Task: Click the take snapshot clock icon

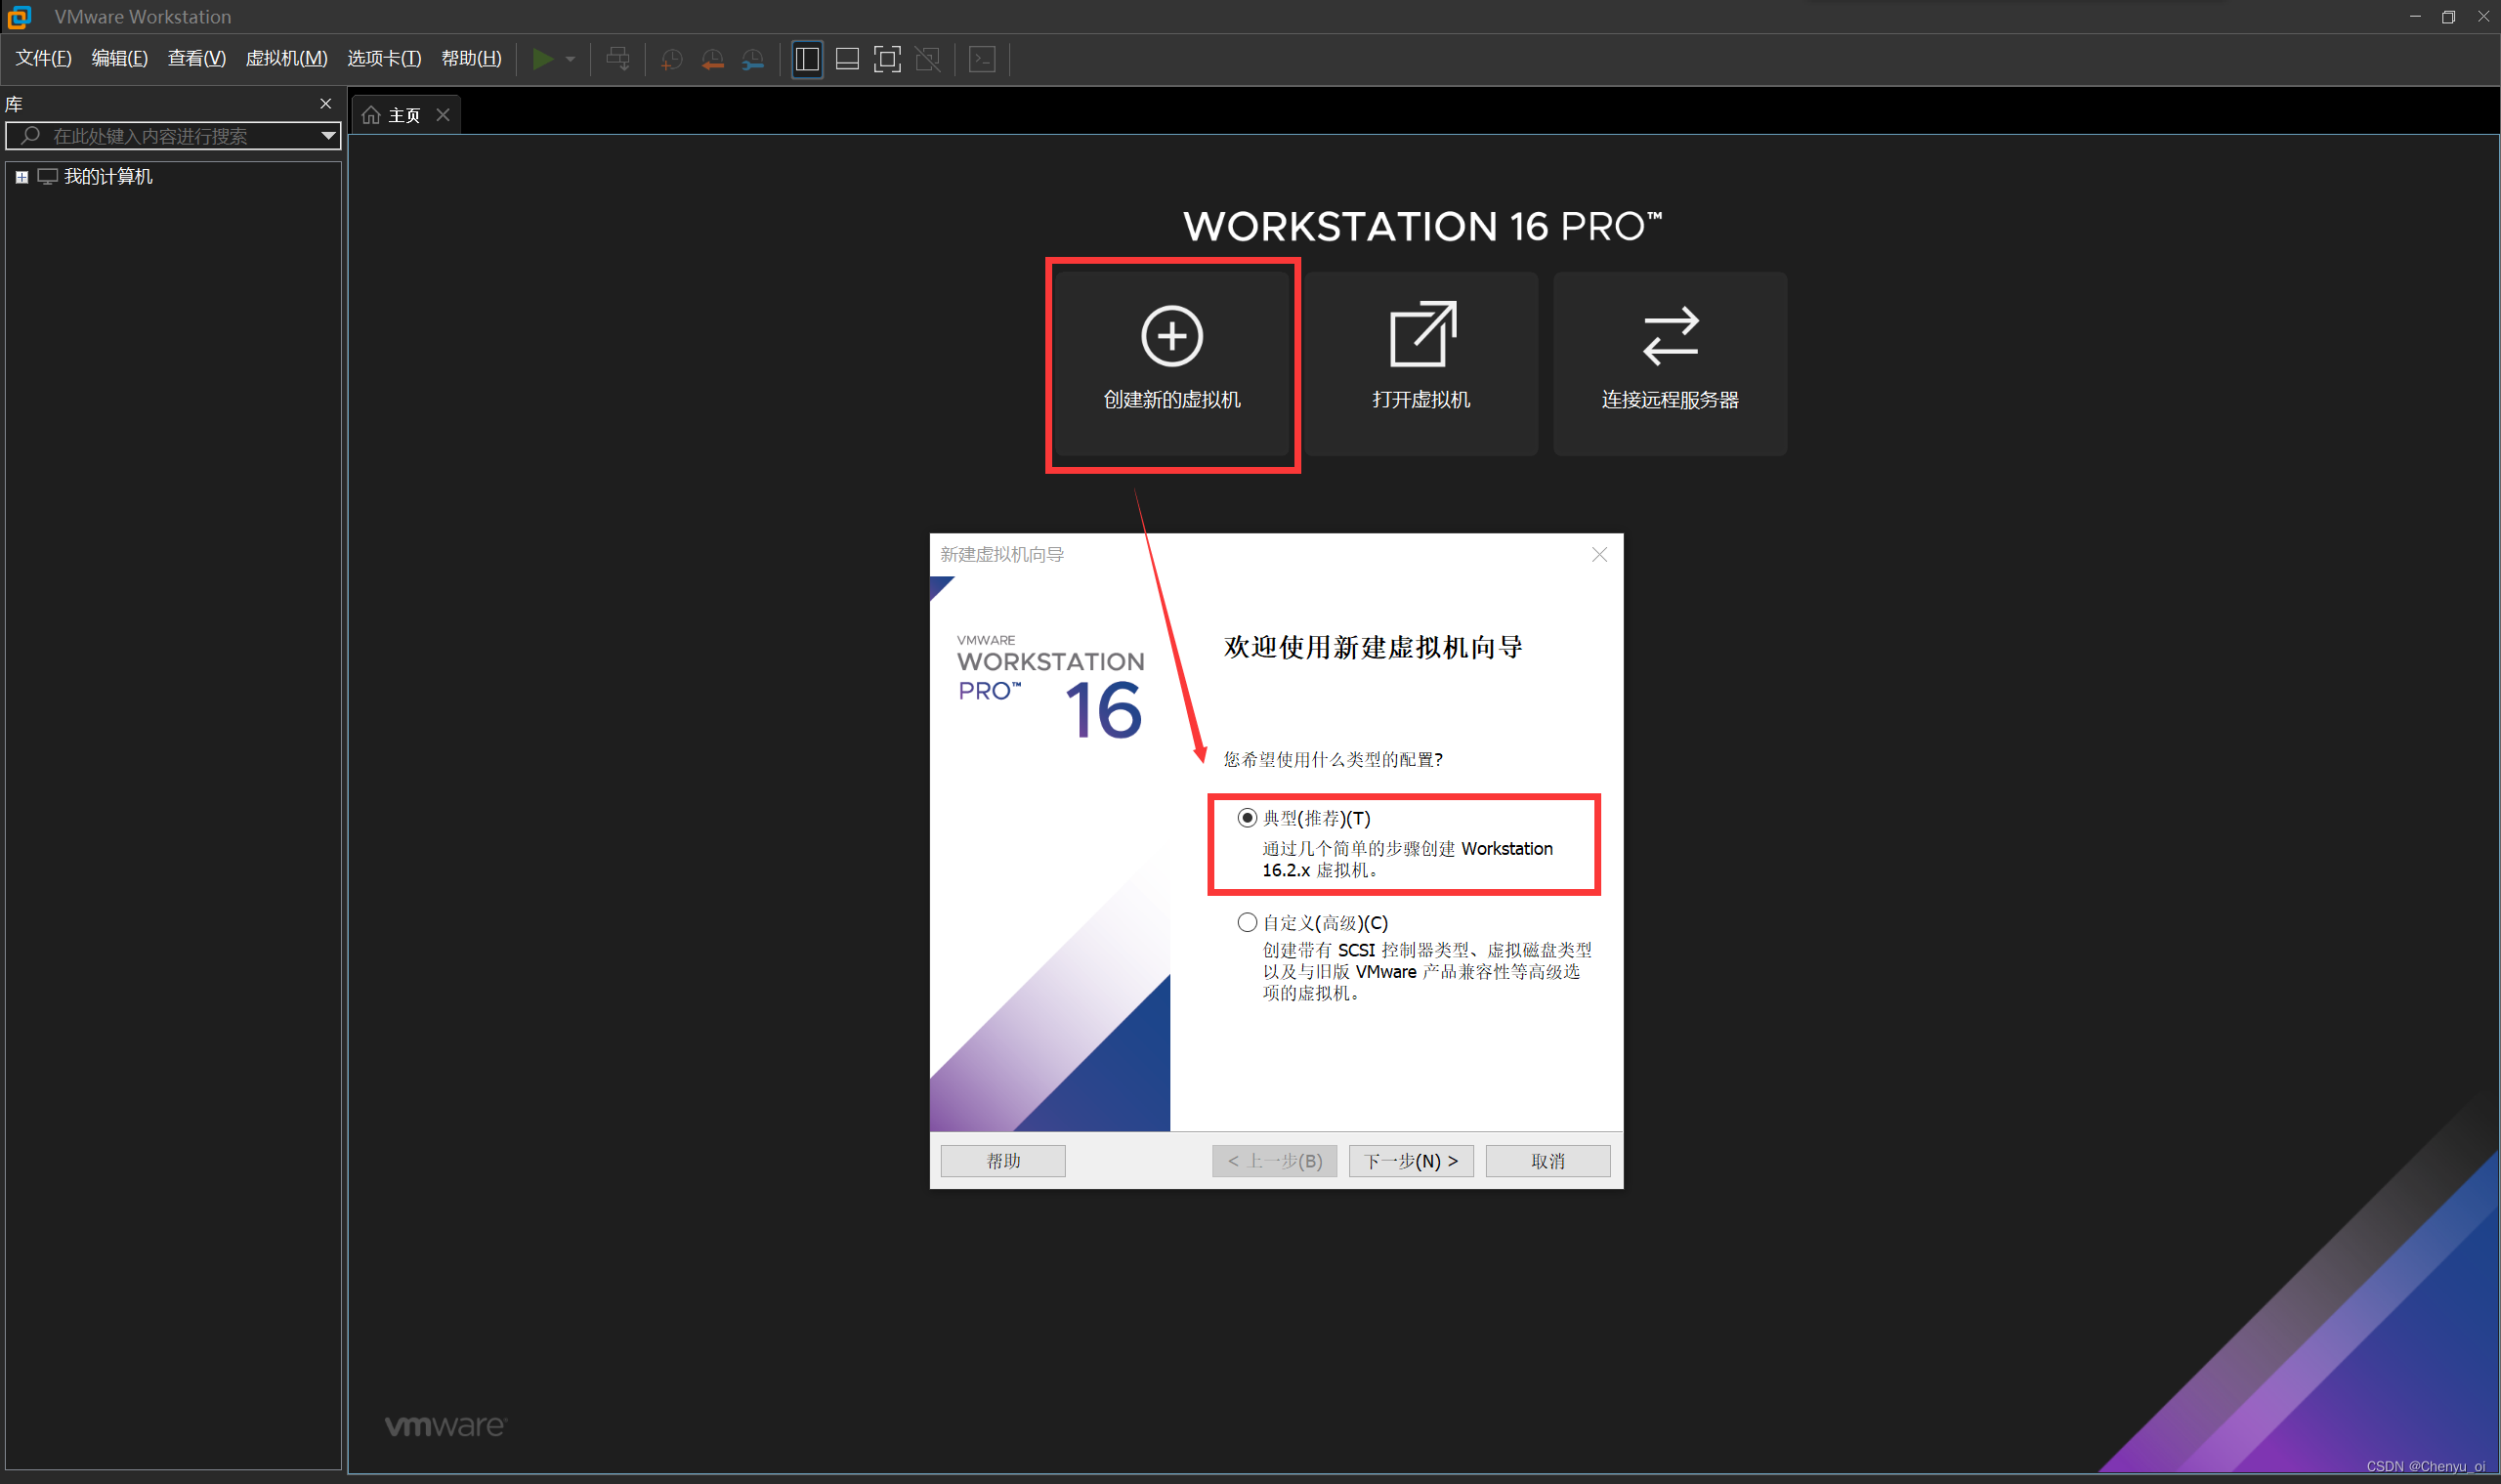Action: (672, 59)
